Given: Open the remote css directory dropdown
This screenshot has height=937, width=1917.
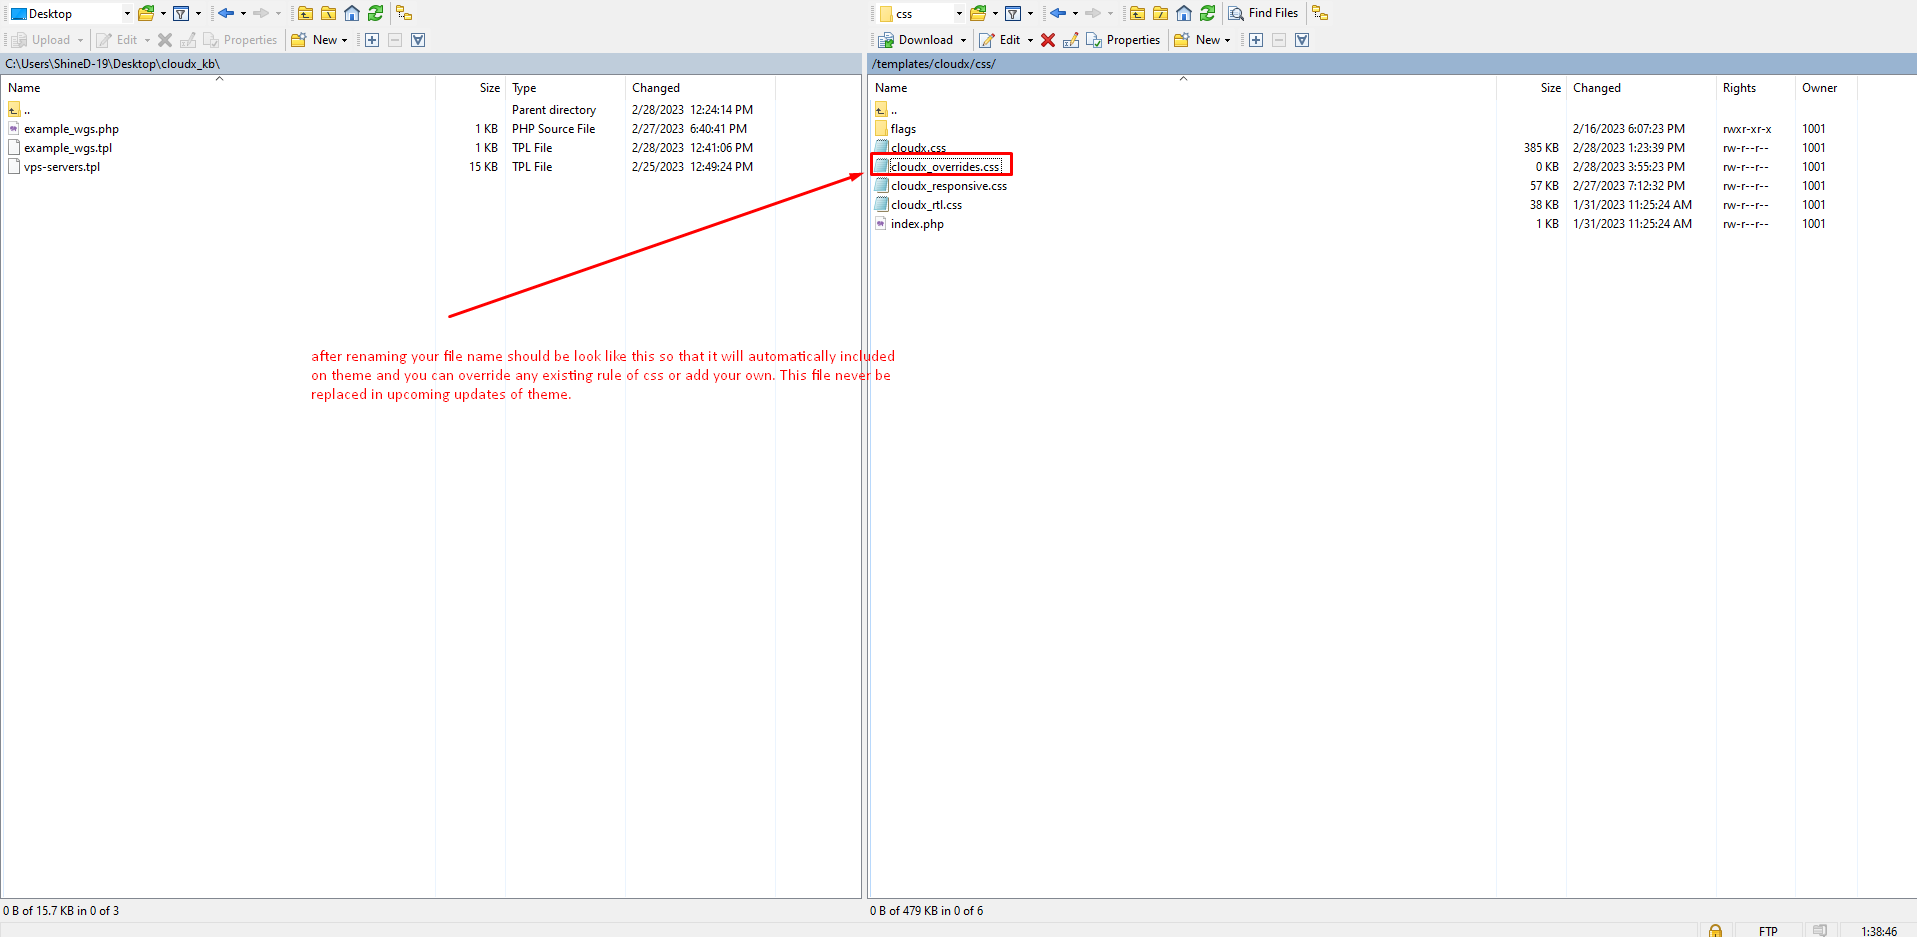Looking at the screenshot, I should (x=959, y=14).
